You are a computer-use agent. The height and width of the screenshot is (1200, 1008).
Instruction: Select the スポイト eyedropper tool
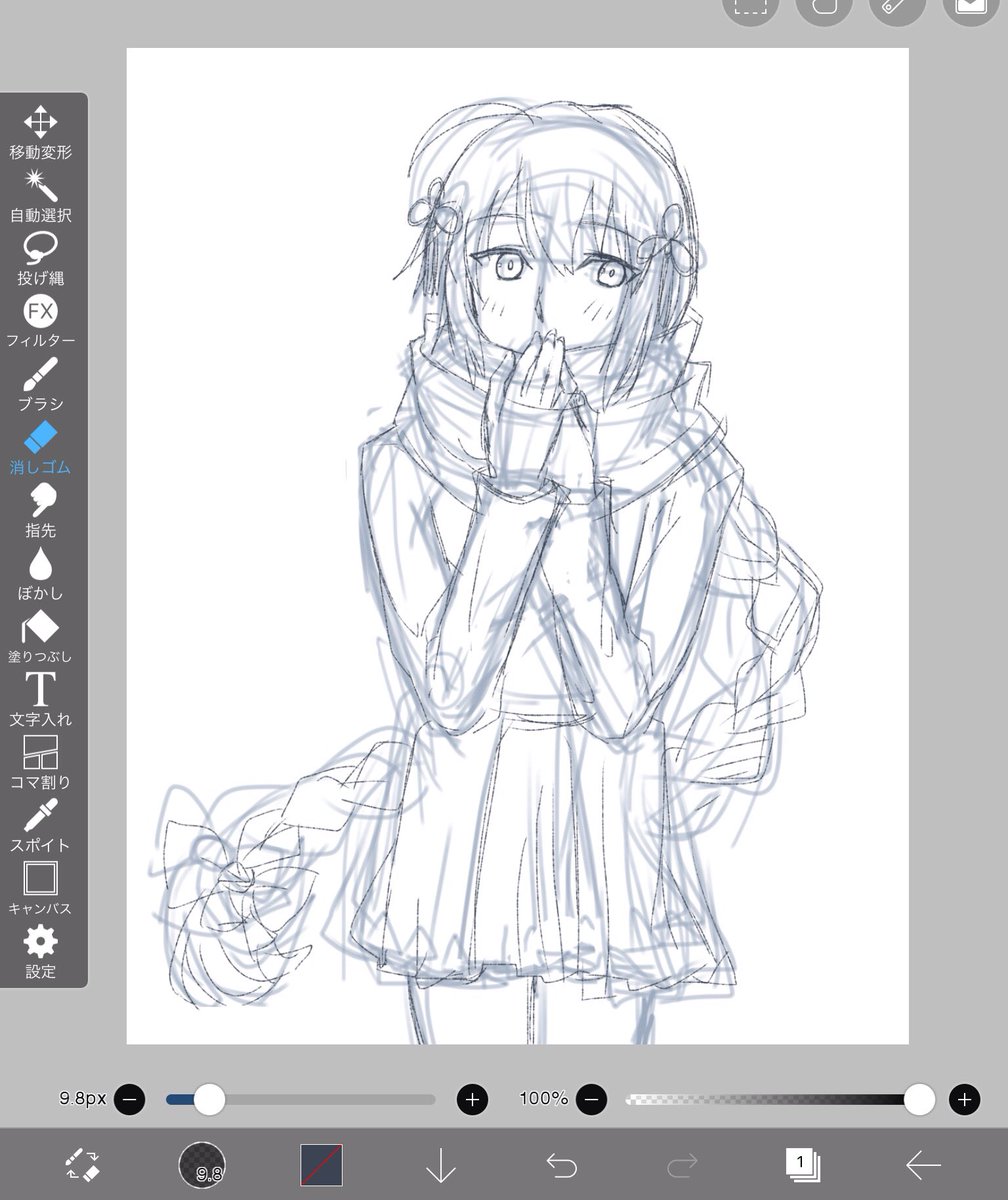[41, 825]
